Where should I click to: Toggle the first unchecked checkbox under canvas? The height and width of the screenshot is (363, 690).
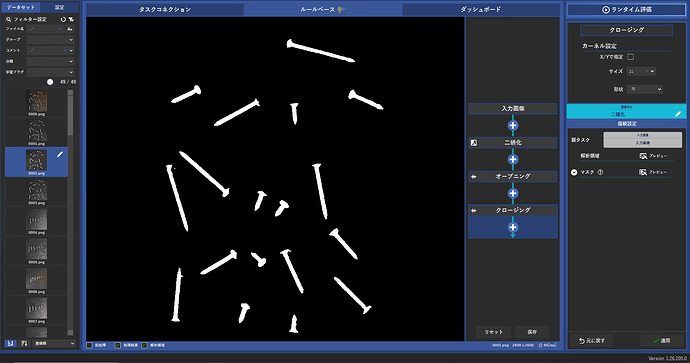(x=89, y=345)
